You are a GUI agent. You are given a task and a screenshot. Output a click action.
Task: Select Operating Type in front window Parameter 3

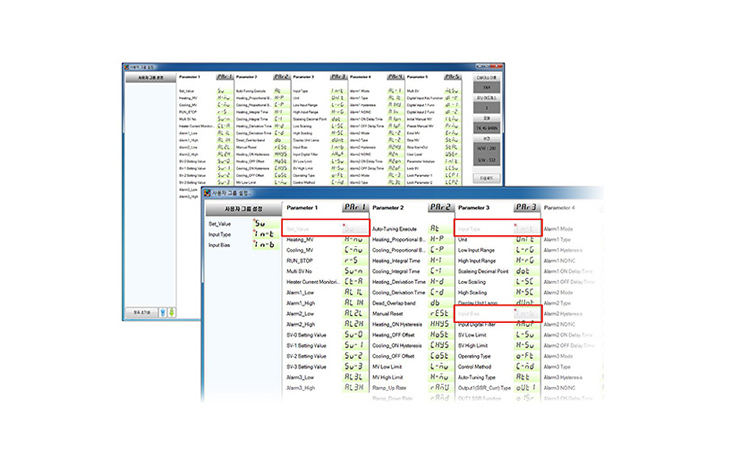pyautogui.click(x=474, y=356)
